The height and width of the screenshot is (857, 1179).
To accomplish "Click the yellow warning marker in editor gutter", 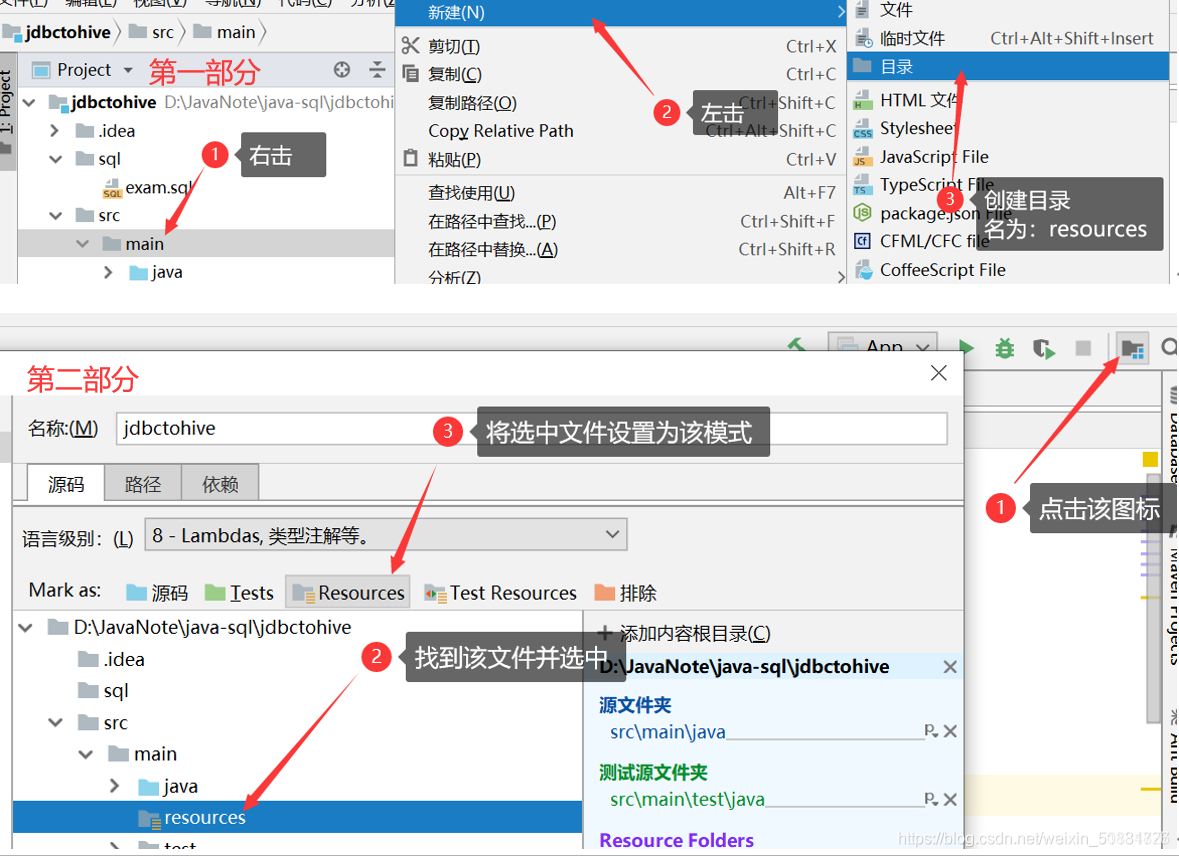I will [1150, 459].
